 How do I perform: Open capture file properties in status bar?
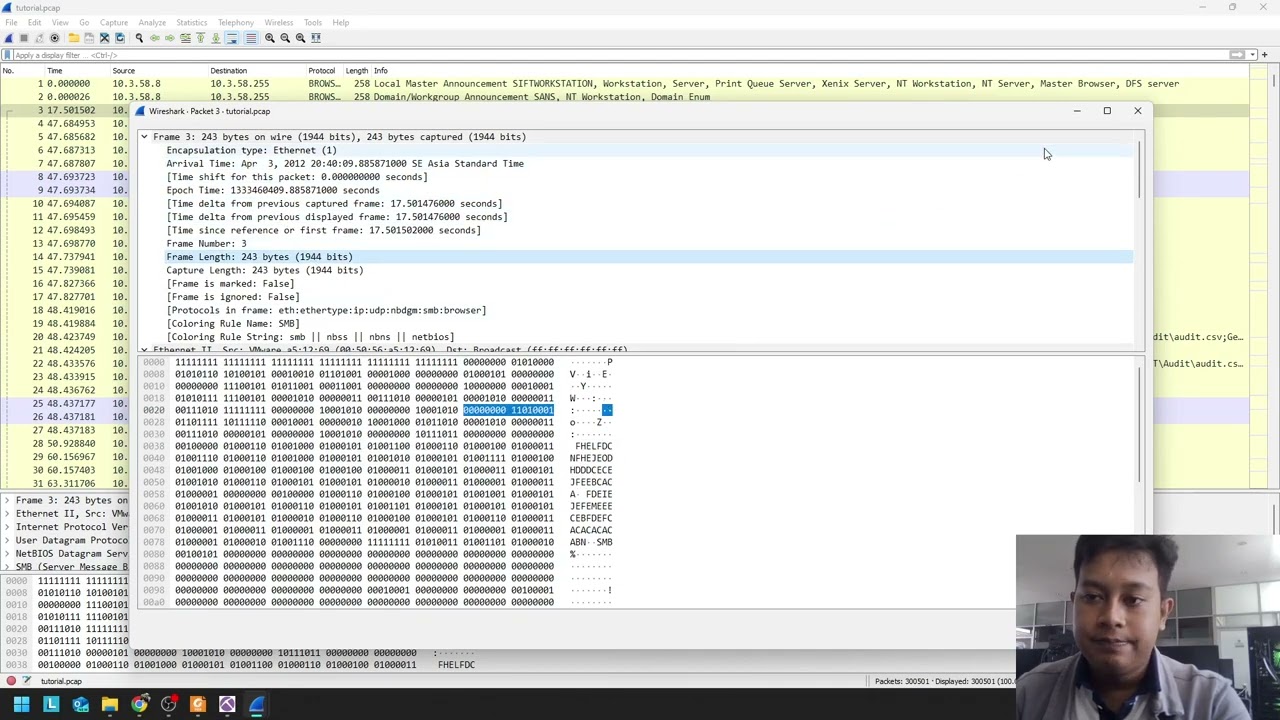27,681
